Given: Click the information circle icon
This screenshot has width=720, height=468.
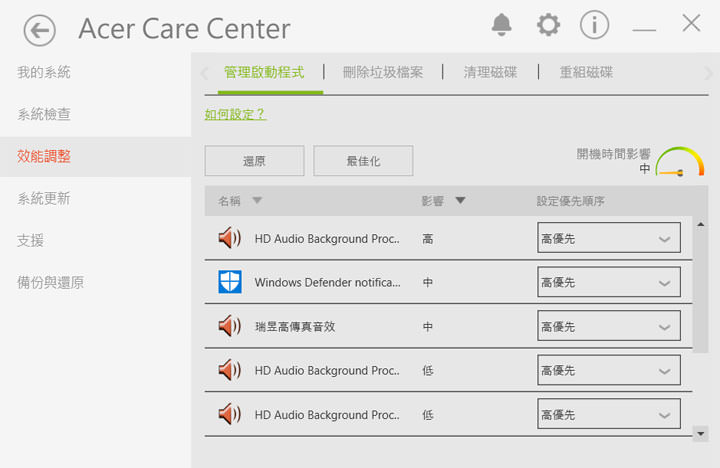Looking at the screenshot, I should click(594, 25).
